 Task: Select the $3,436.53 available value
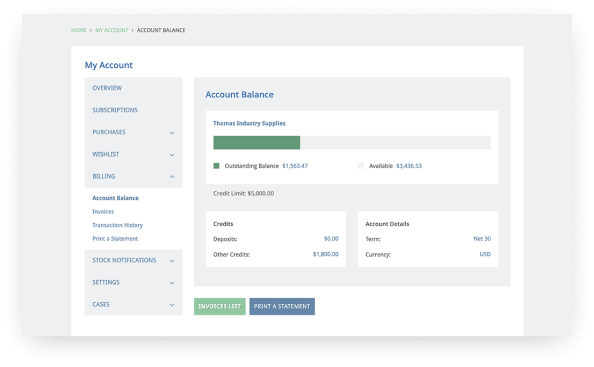tap(409, 166)
